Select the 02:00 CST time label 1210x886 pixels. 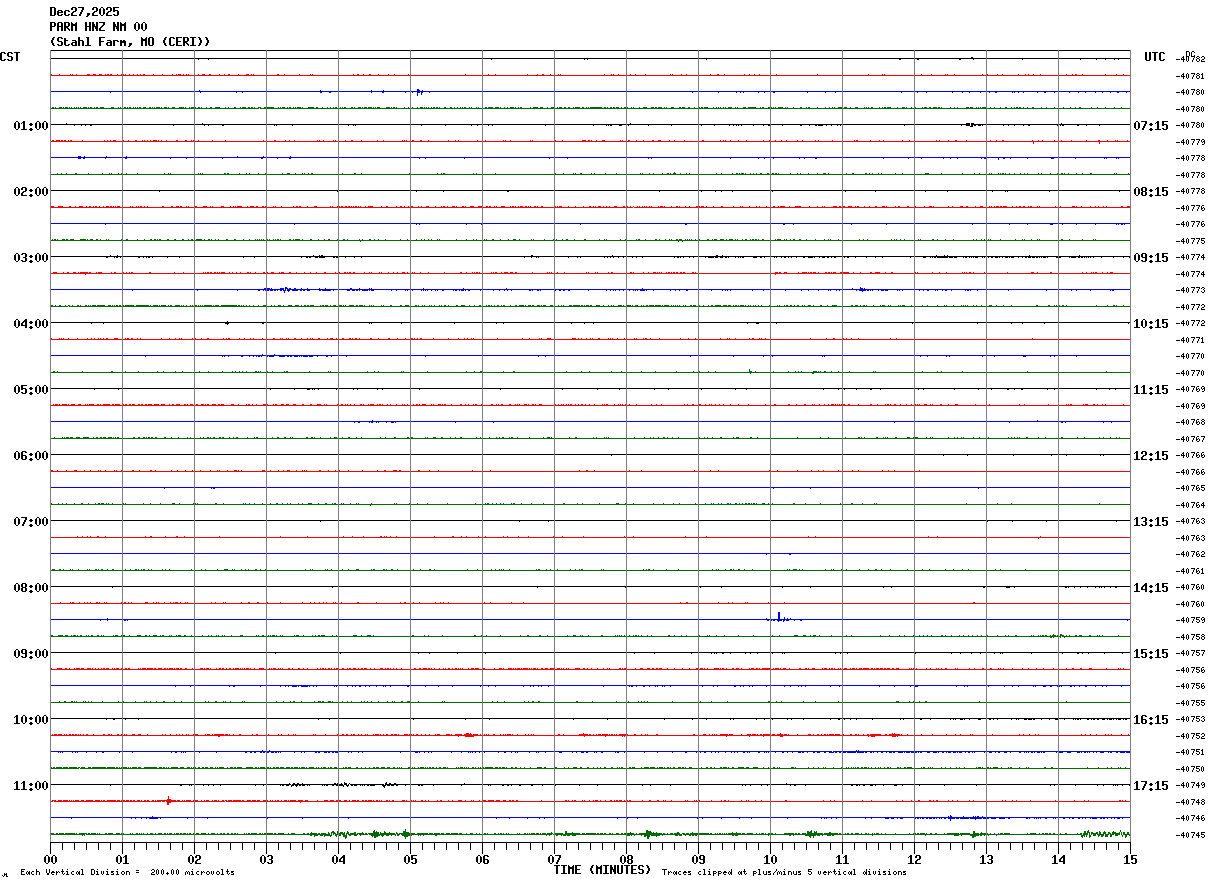point(31,192)
